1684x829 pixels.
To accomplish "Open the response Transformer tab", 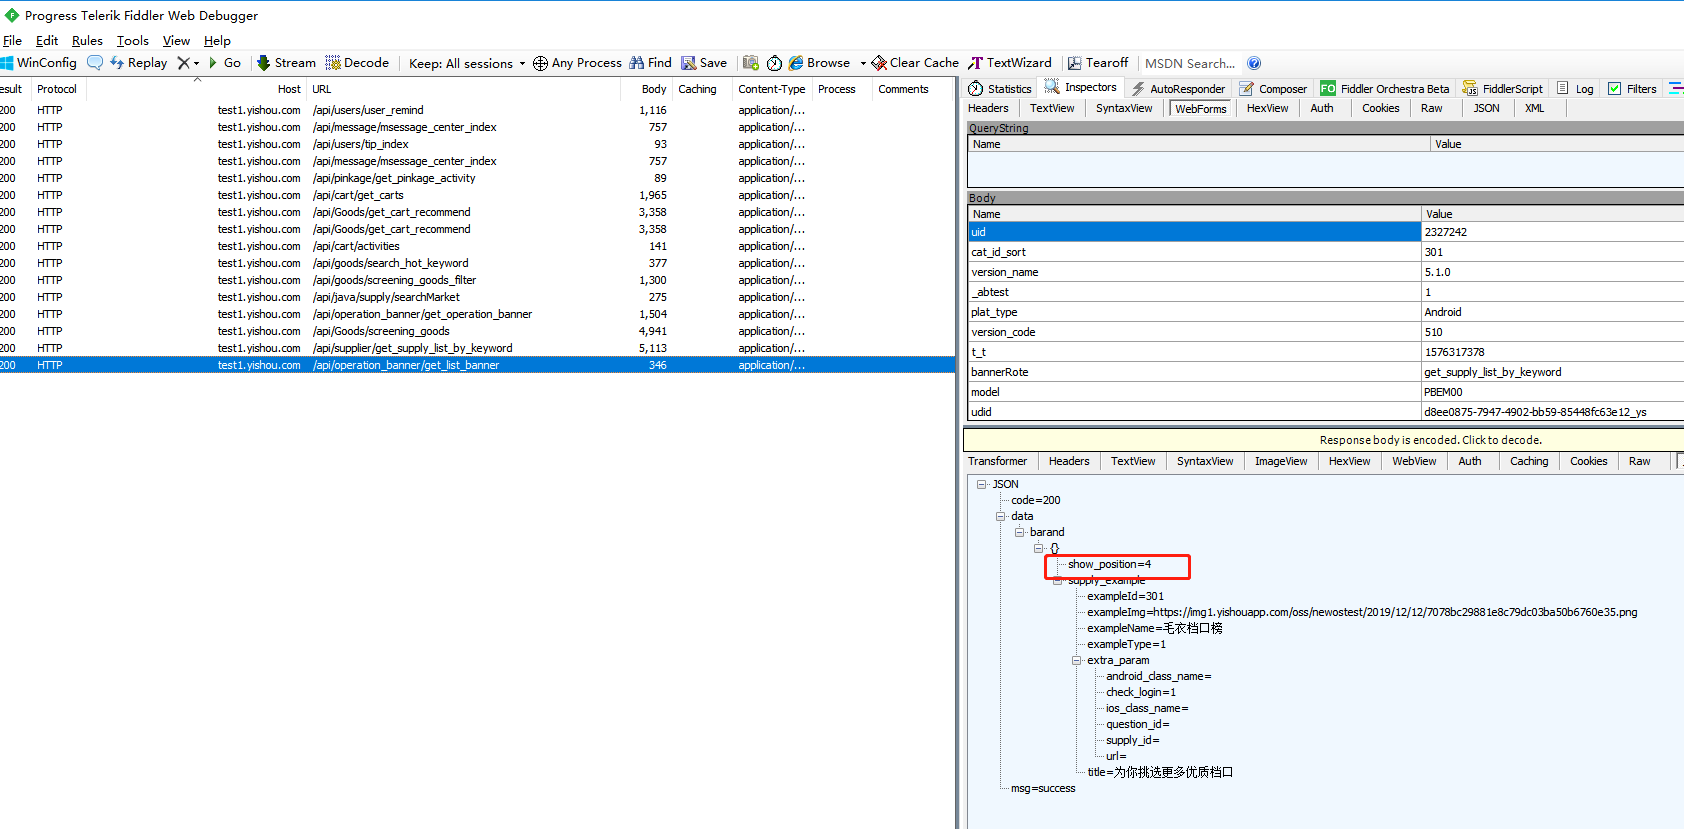I will [997, 461].
